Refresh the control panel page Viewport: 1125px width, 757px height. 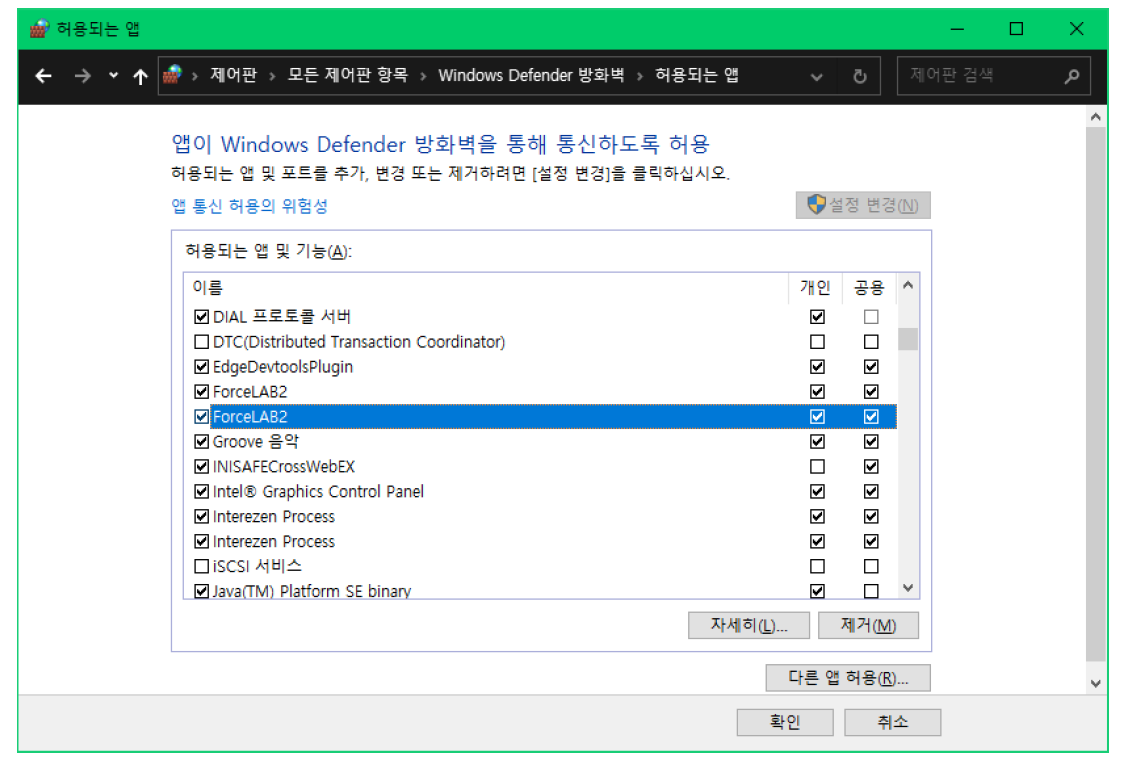pyautogui.click(x=860, y=76)
